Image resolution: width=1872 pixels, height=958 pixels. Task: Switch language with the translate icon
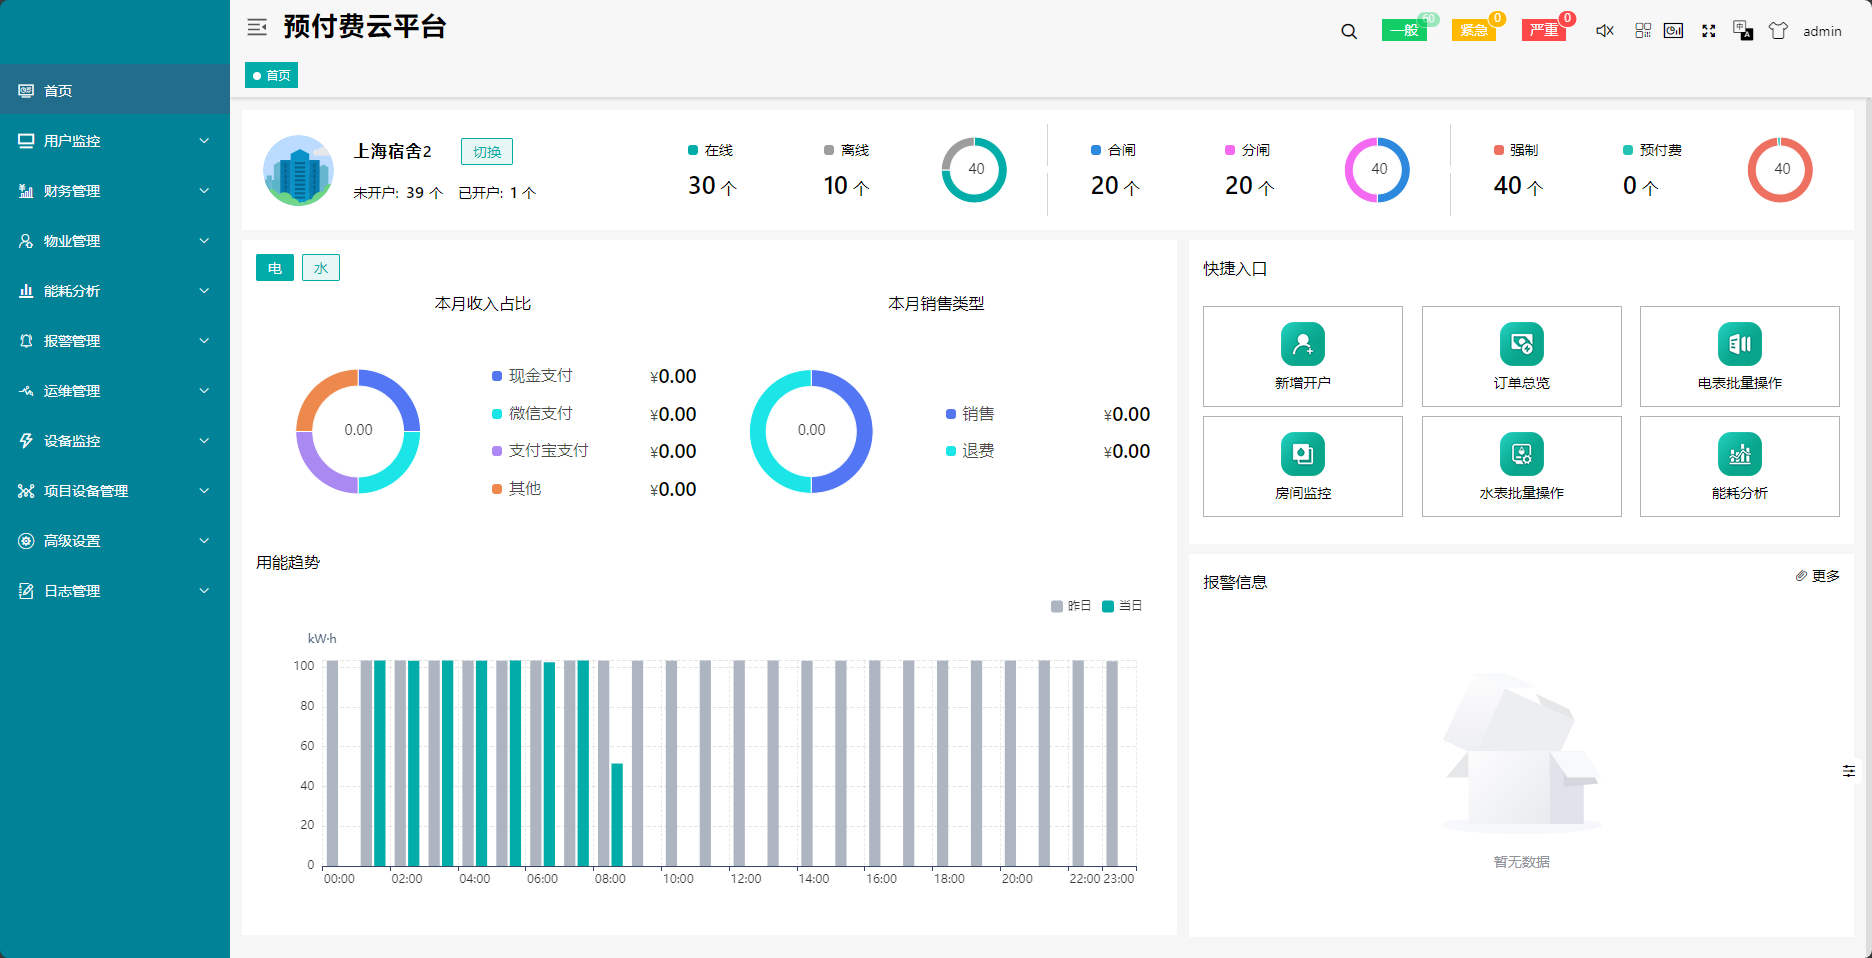(x=1743, y=31)
